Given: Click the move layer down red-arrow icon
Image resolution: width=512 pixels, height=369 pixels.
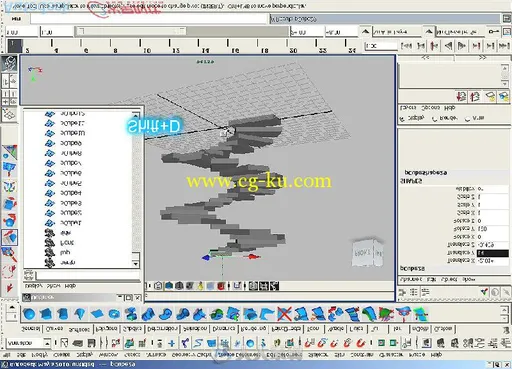Looking at the screenshot, I should tap(461, 97).
